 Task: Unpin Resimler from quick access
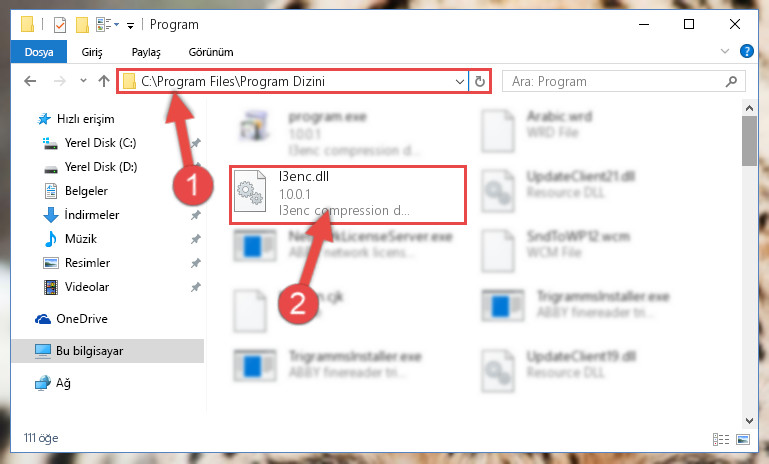tap(196, 263)
